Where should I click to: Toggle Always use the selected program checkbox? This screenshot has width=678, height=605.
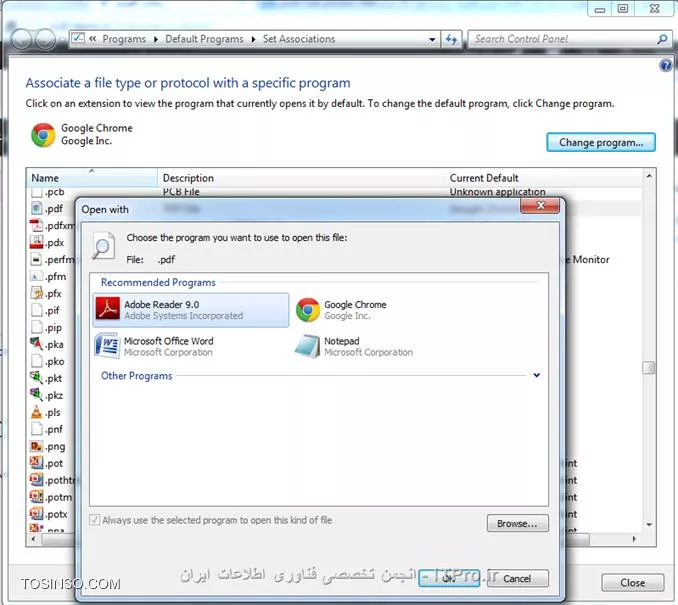coord(94,520)
